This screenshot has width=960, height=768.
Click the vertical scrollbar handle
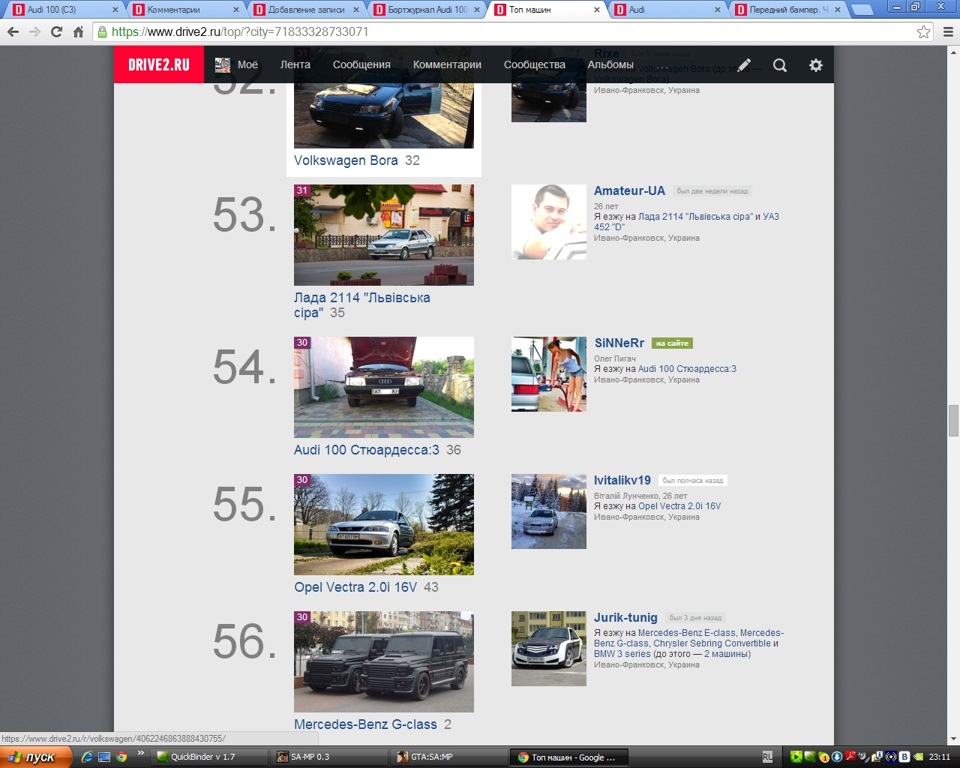pos(953,421)
